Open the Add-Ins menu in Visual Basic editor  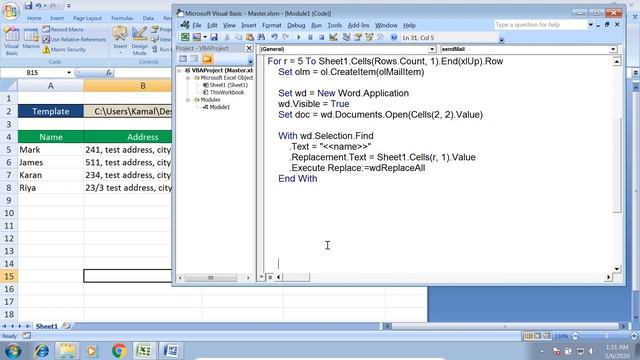[358, 25]
